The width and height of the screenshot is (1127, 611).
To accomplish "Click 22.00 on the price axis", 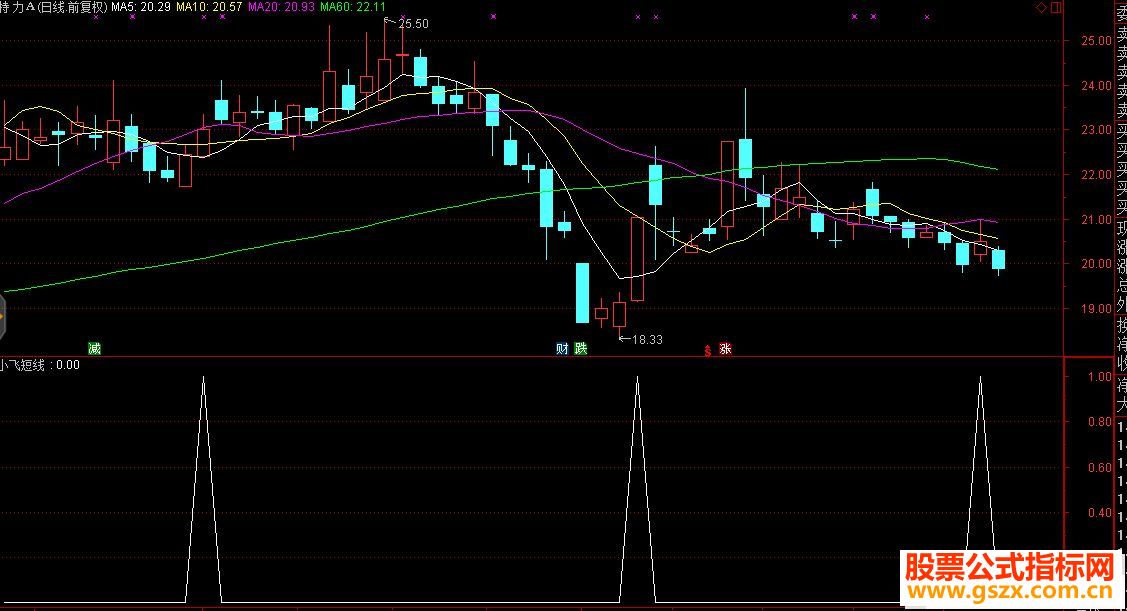I will coord(1096,175).
